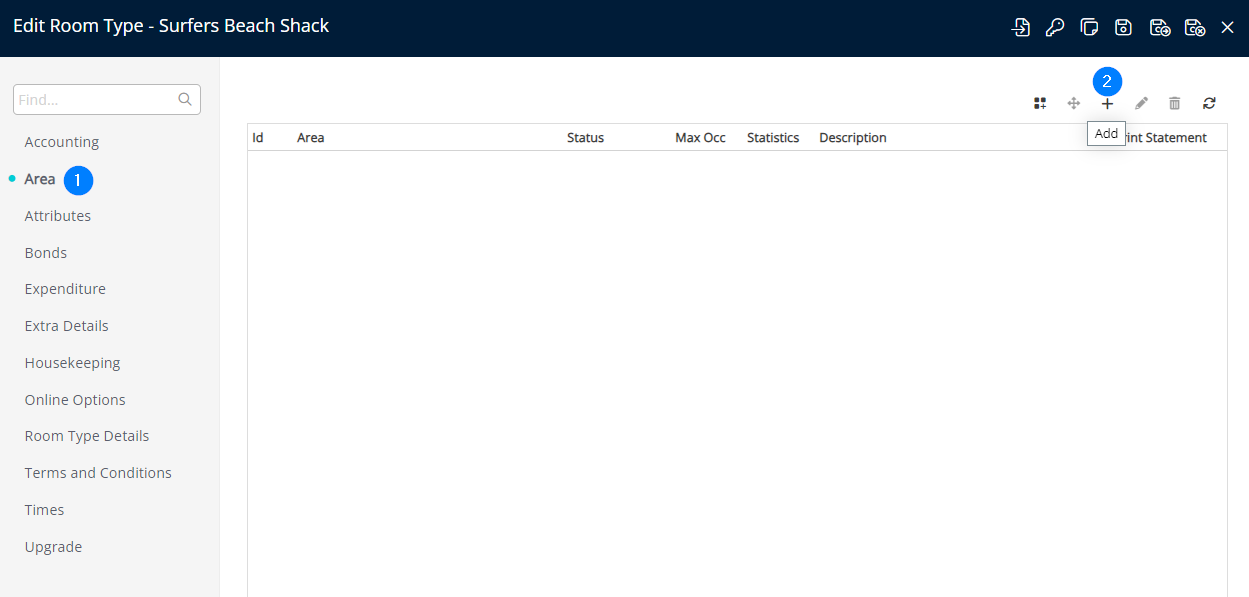Image resolution: width=1249 pixels, height=597 pixels.
Task: Click the floppy disk save icon
Action: point(1123,27)
